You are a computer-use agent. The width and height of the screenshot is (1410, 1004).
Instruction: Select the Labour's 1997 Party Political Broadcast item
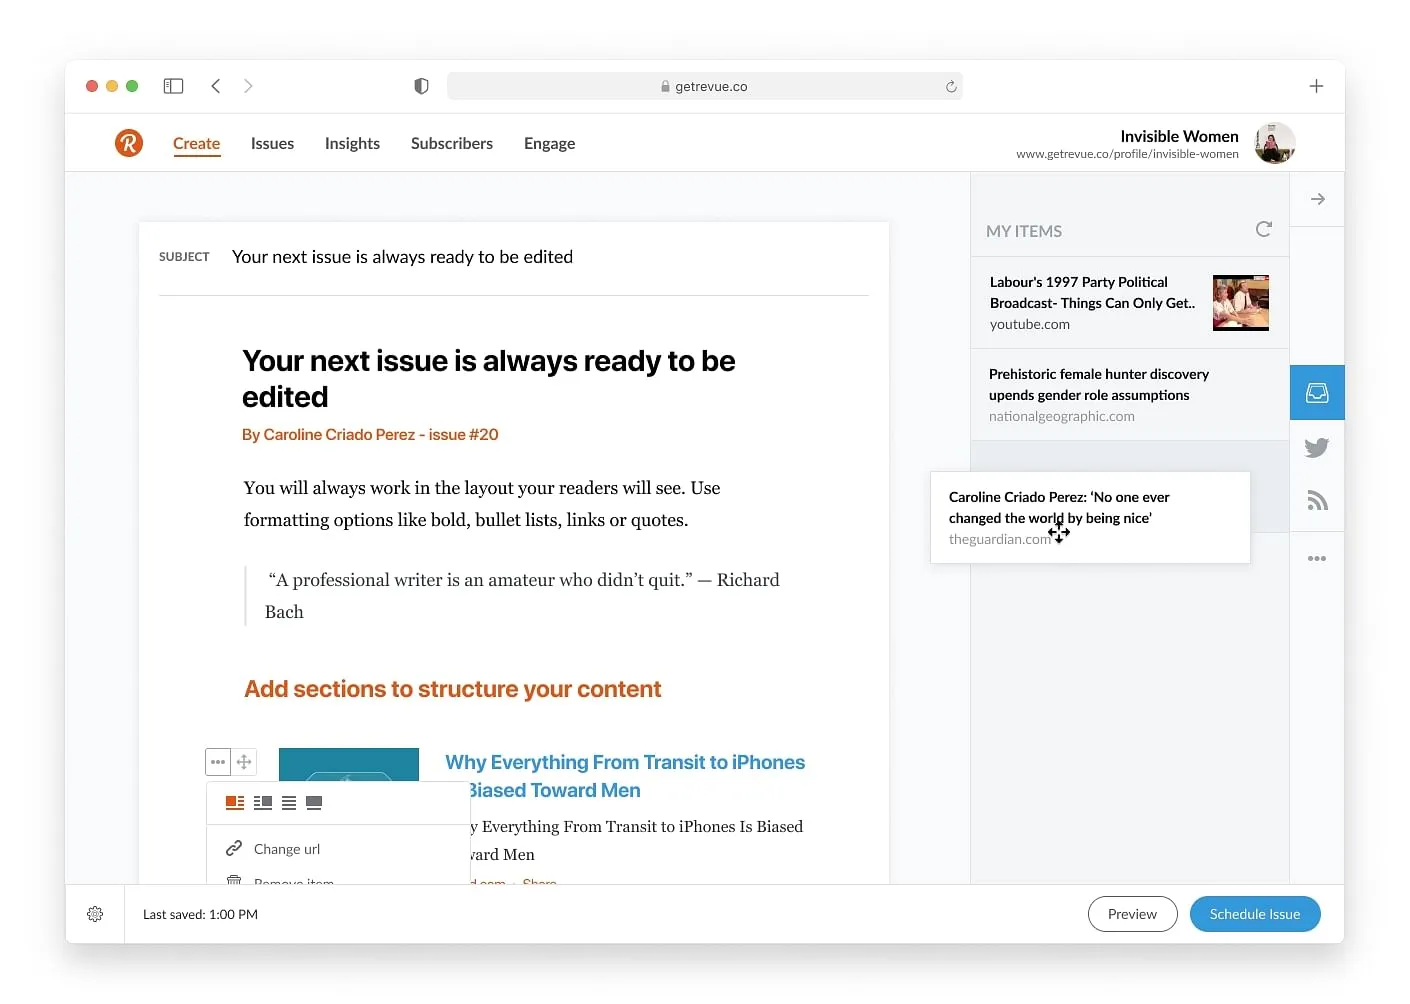pos(1130,303)
